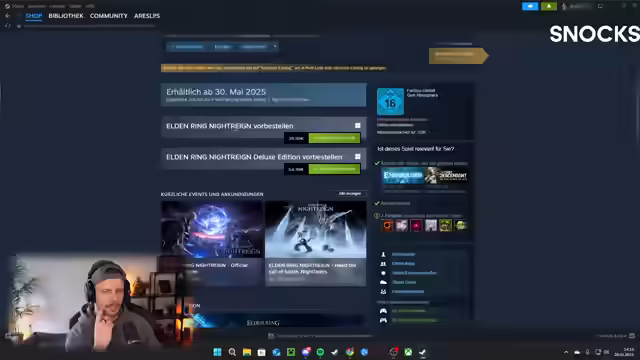Open the account name dropdown
This screenshot has width=640, height=360.
(x=576, y=6)
